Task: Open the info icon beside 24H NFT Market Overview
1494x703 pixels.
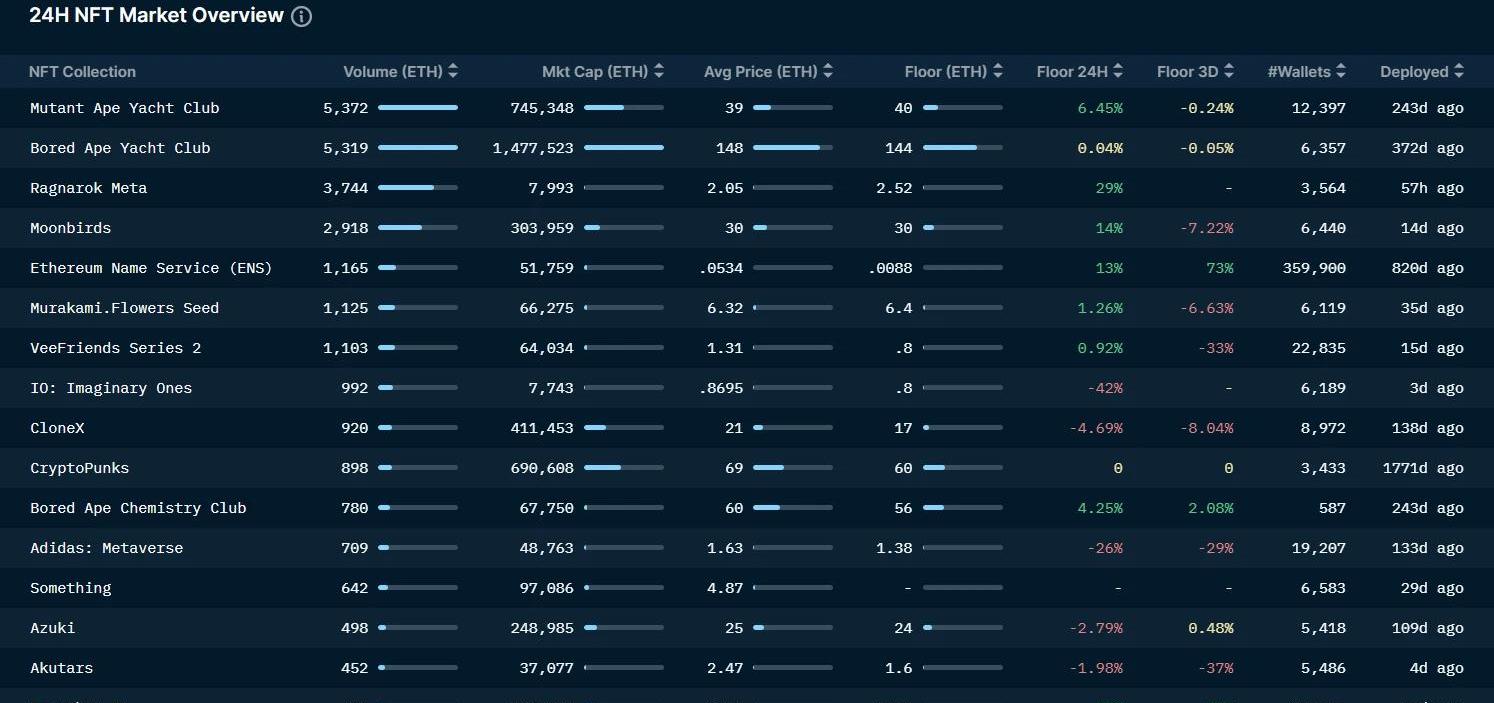Action: coord(301,17)
